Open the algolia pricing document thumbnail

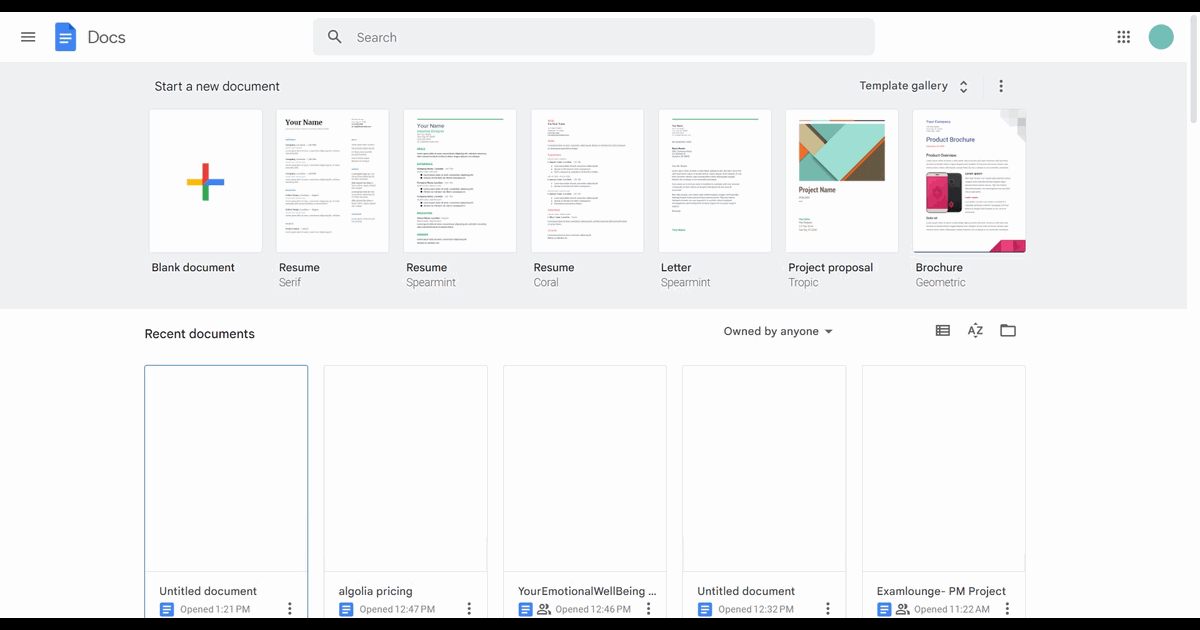point(406,468)
